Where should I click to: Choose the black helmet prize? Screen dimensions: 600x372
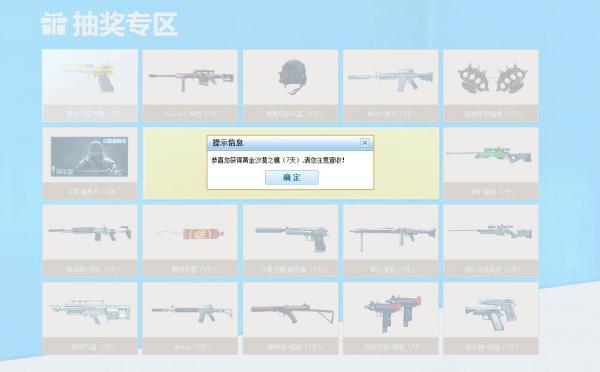[291, 85]
